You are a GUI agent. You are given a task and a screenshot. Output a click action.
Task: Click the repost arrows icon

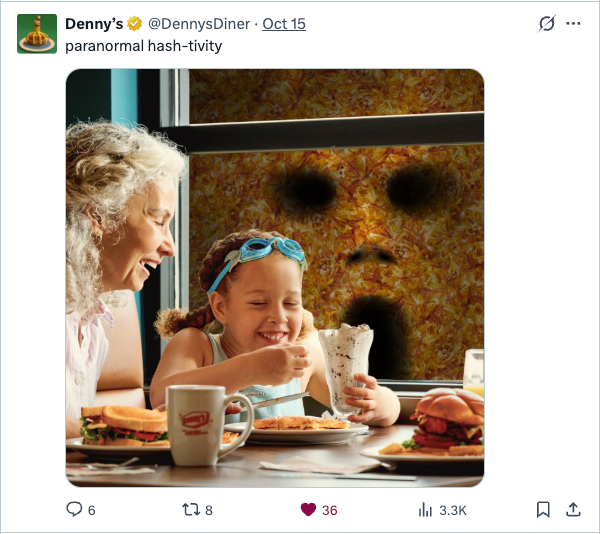click(x=191, y=510)
